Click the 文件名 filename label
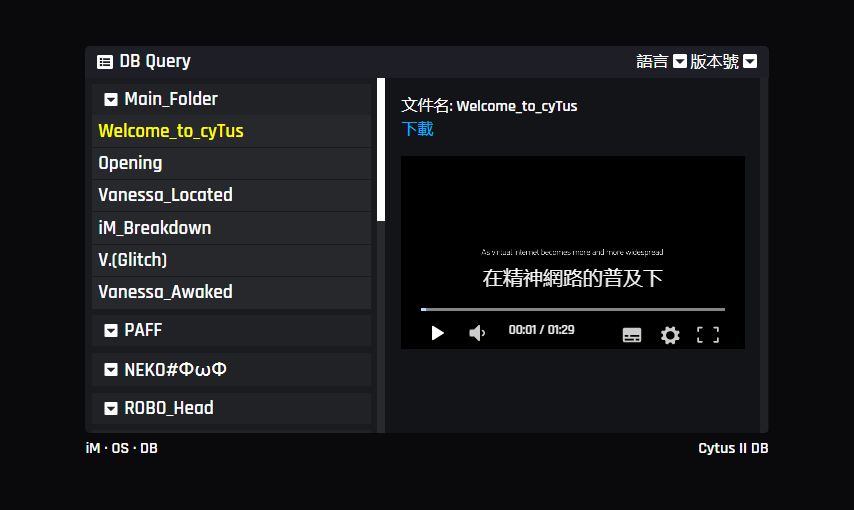Image resolution: width=854 pixels, height=510 pixels. [x=426, y=105]
